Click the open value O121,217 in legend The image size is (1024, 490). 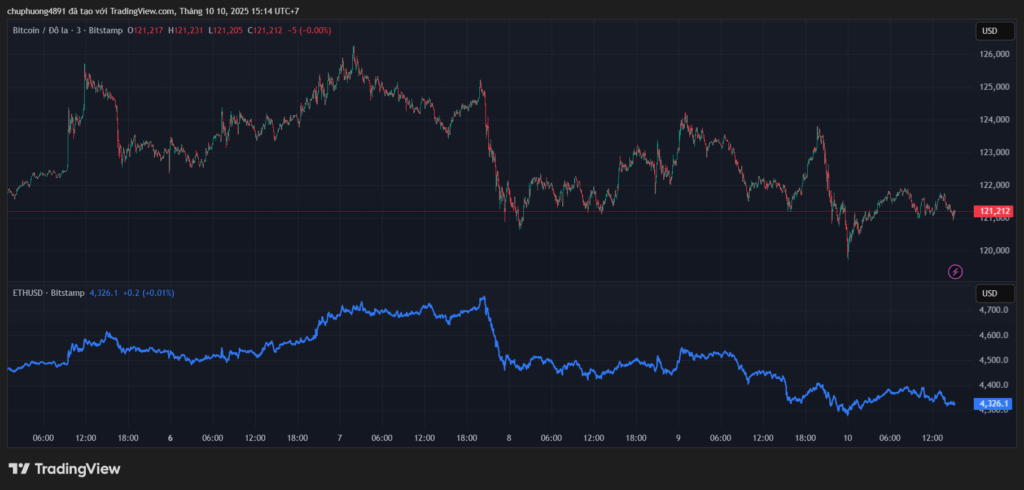145,30
